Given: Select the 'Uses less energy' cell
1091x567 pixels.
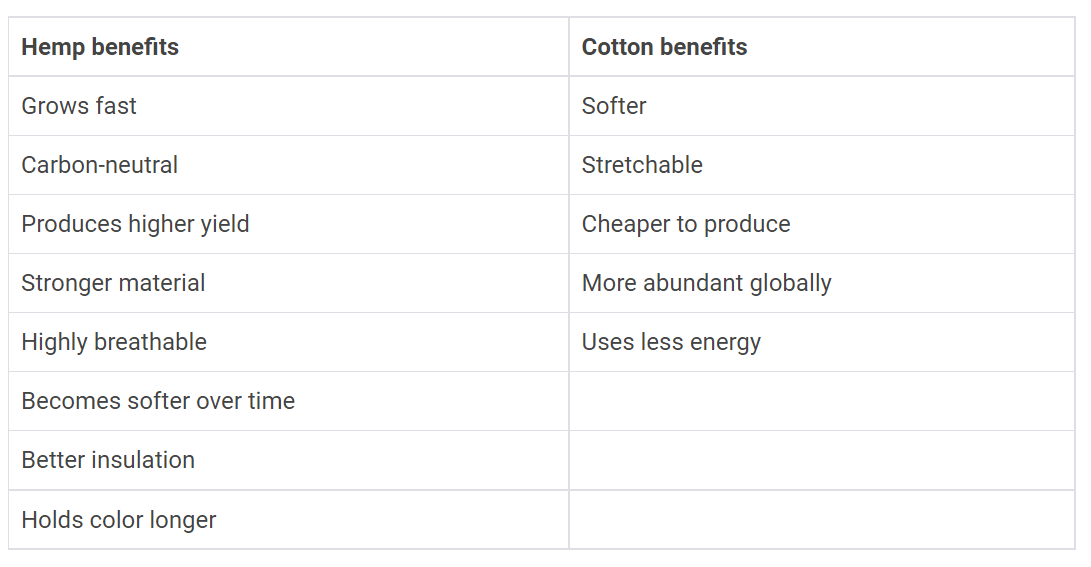Looking at the screenshot, I should 671,342.
